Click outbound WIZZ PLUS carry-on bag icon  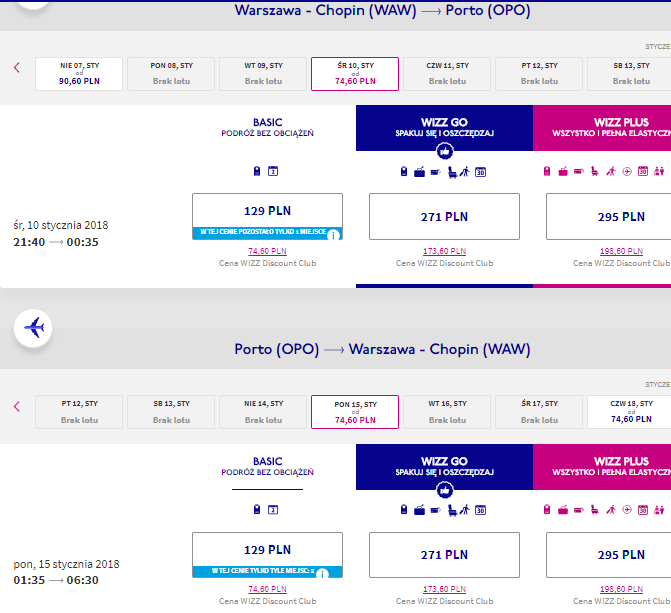[x=546, y=171]
